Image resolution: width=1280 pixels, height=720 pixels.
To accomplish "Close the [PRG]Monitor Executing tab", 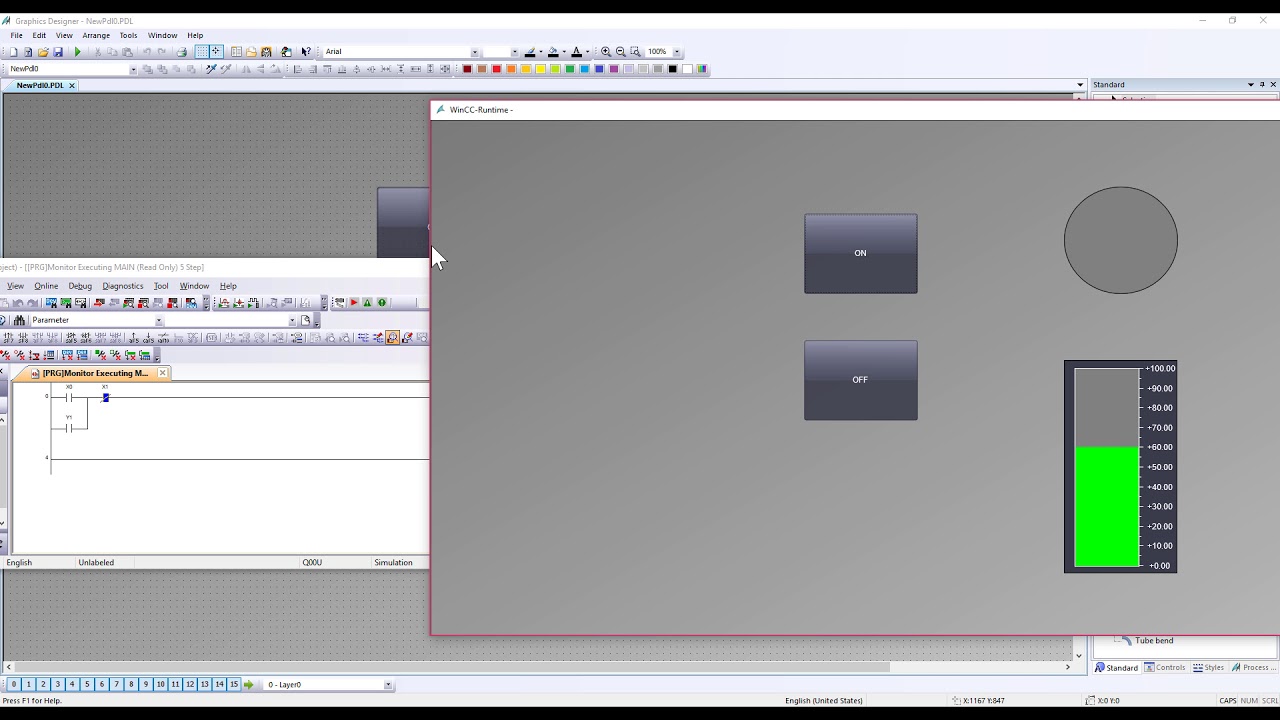I will (162, 373).
